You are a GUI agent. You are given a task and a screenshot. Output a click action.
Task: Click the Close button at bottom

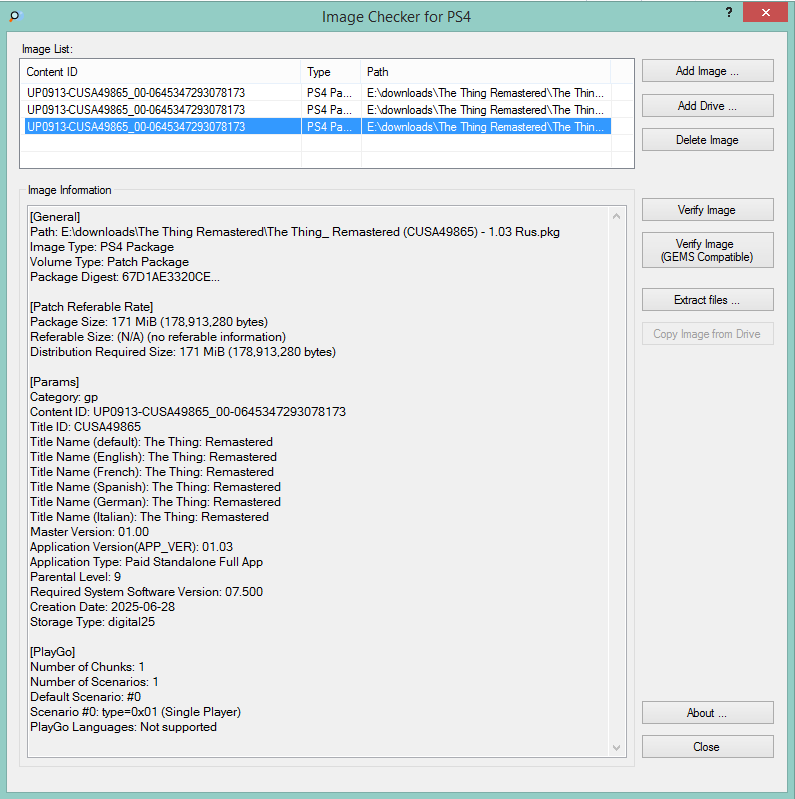pyautogui.click(x=707, y=747)
